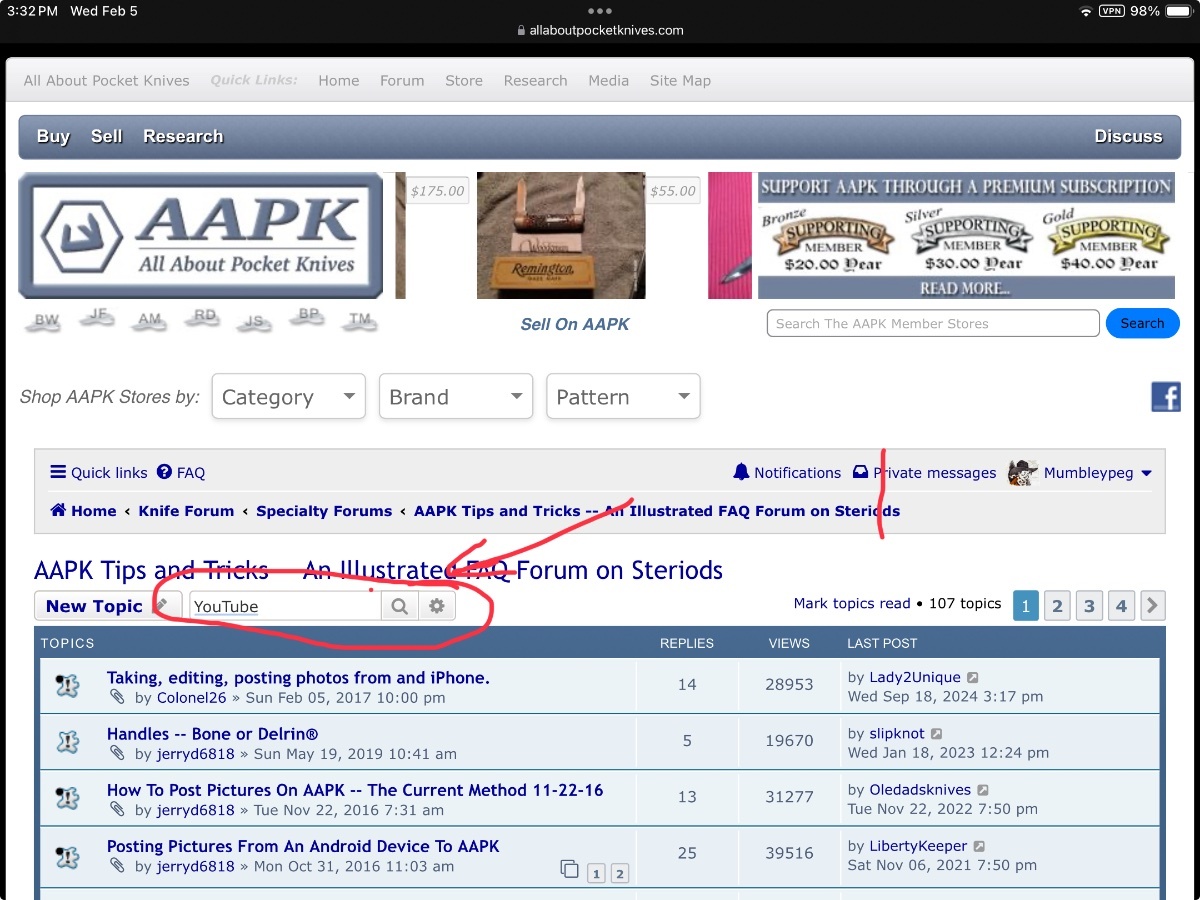Open topic Handles -- Bone or Delrin

coord(213,734)
